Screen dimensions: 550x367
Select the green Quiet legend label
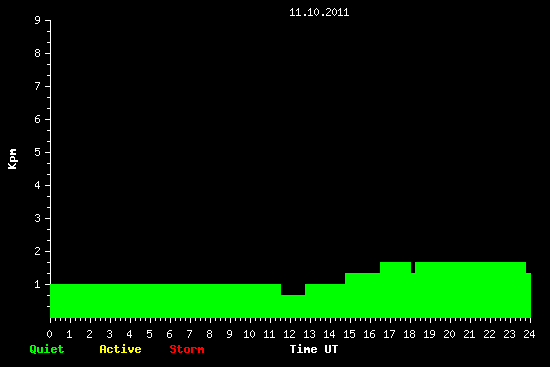[47, 349]
